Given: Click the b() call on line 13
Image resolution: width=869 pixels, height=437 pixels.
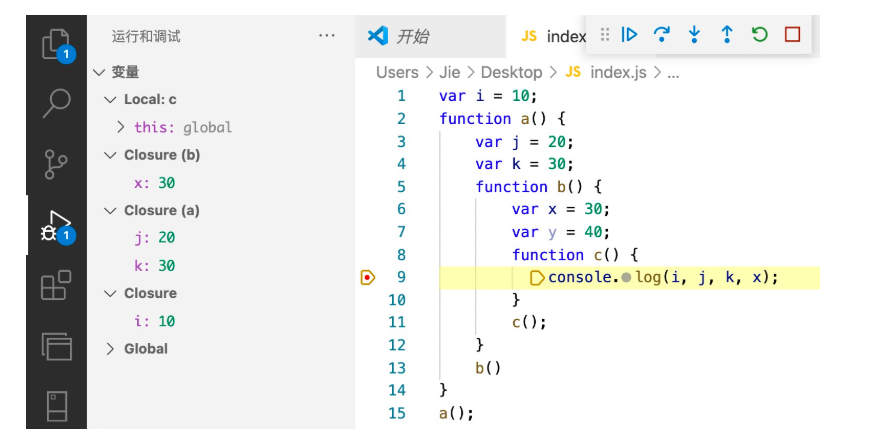Looking at the screenshot, I should coord(488,368).
